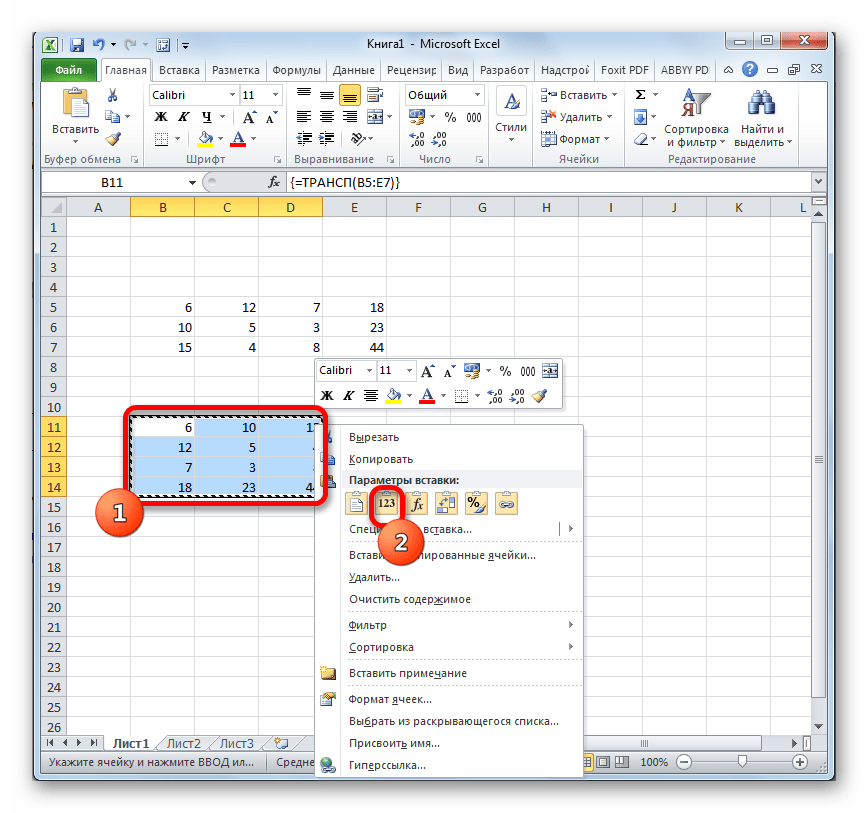
Task: Open the Calibri font dropdown in ribbon
Action: (232, 95)
